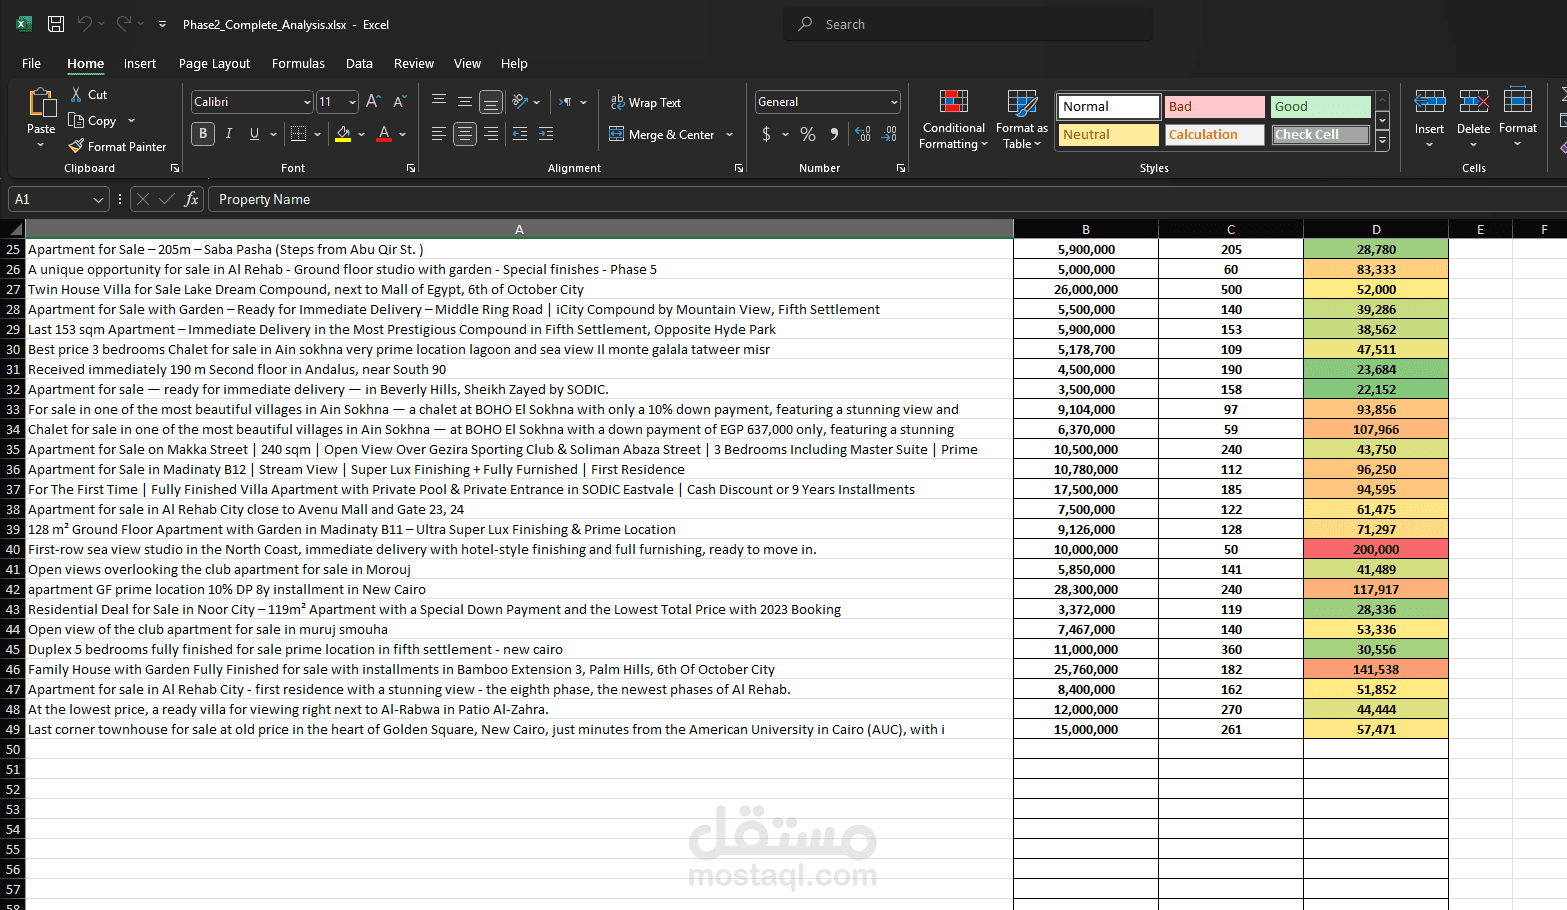Increase font size with the larger A icon
This screenshot has width=1567, height=910.
(x=373, y=102)
